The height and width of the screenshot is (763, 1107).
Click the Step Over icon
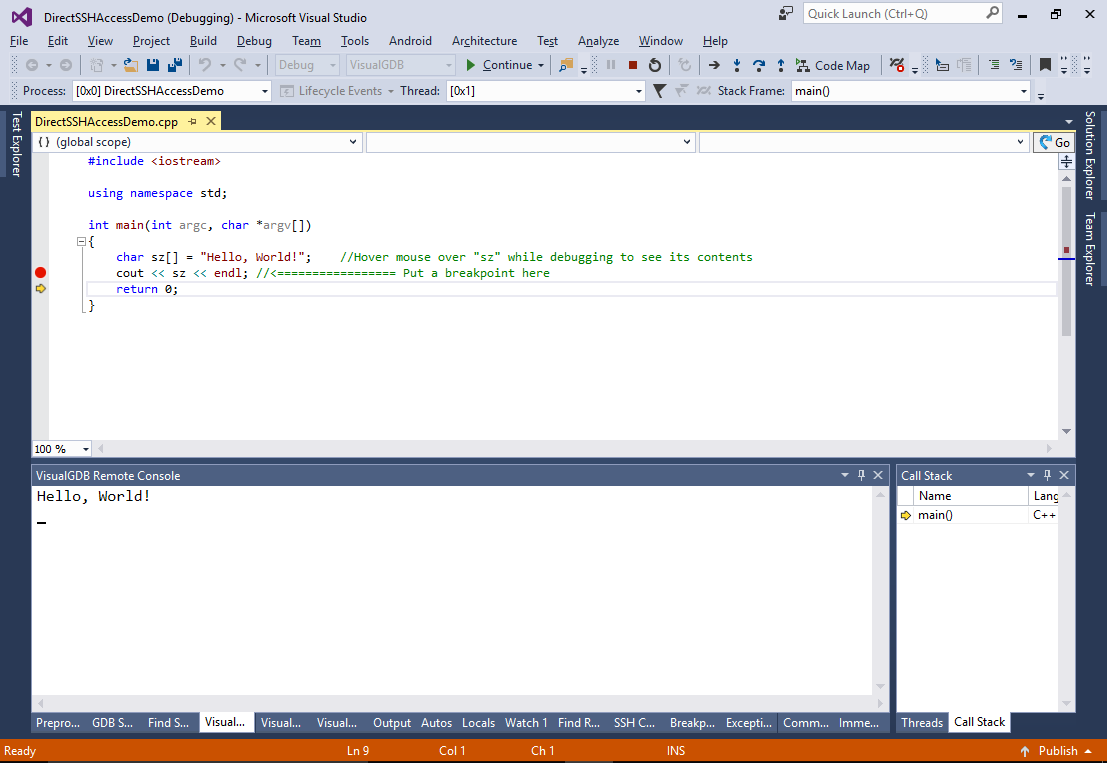(x=759, y=65)
